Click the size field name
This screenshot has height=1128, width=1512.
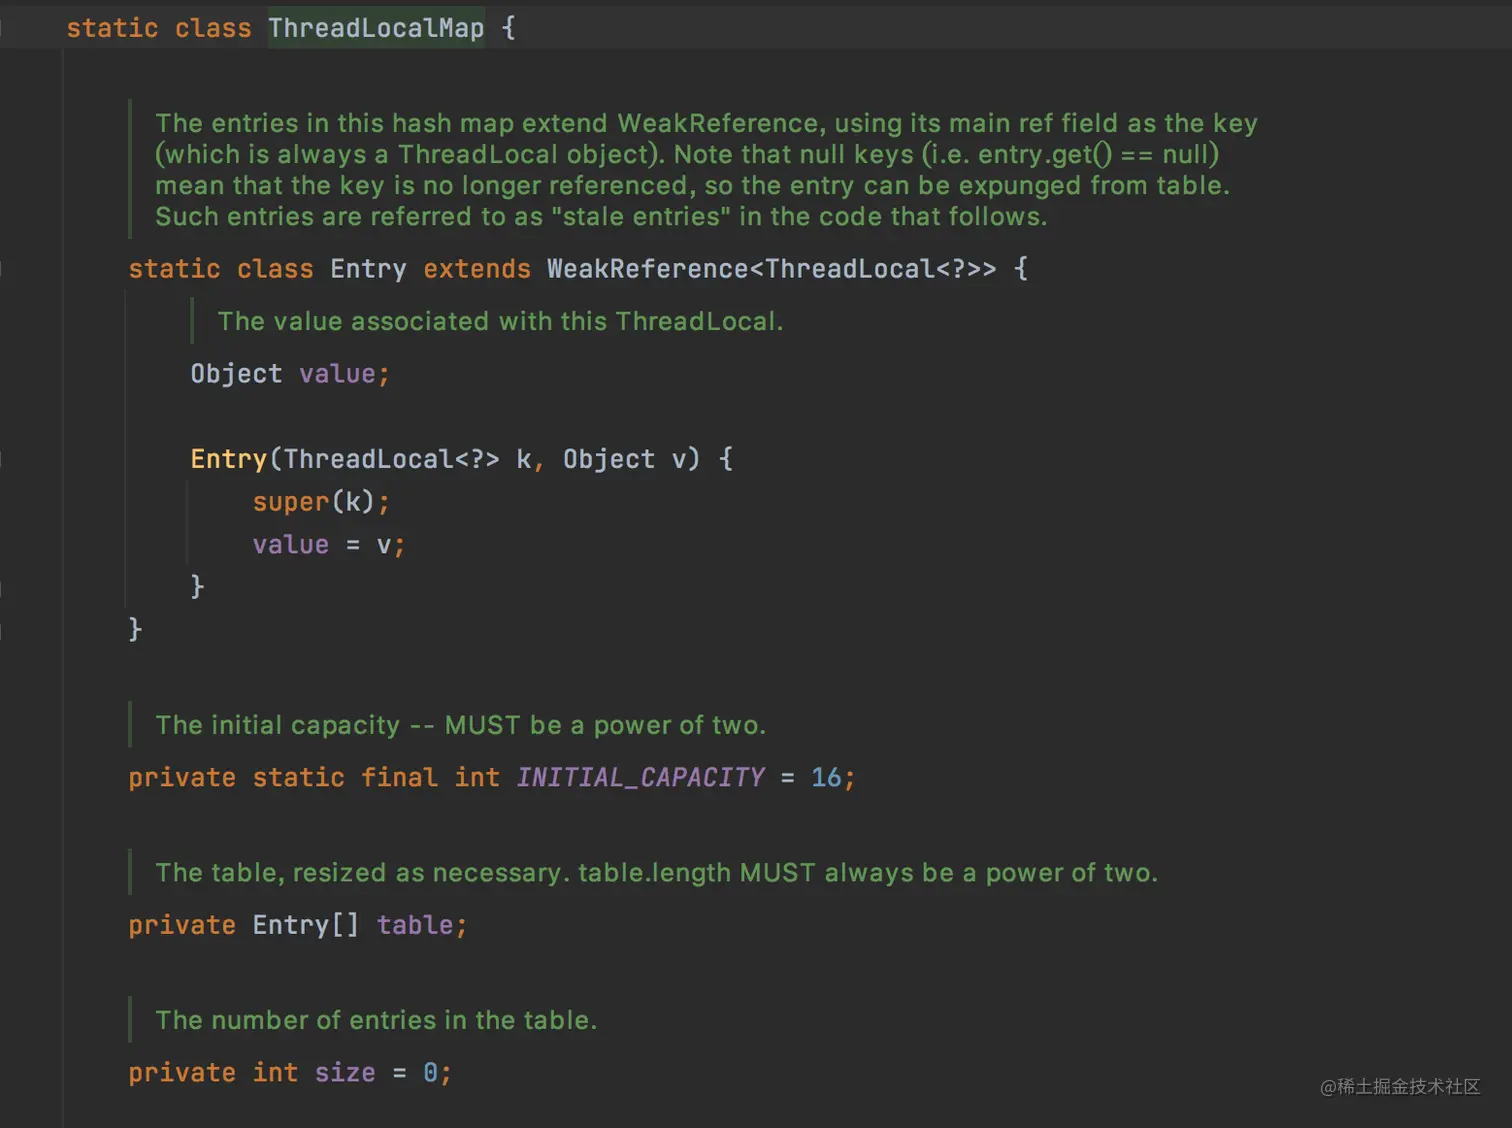[x=345, y=1073]
